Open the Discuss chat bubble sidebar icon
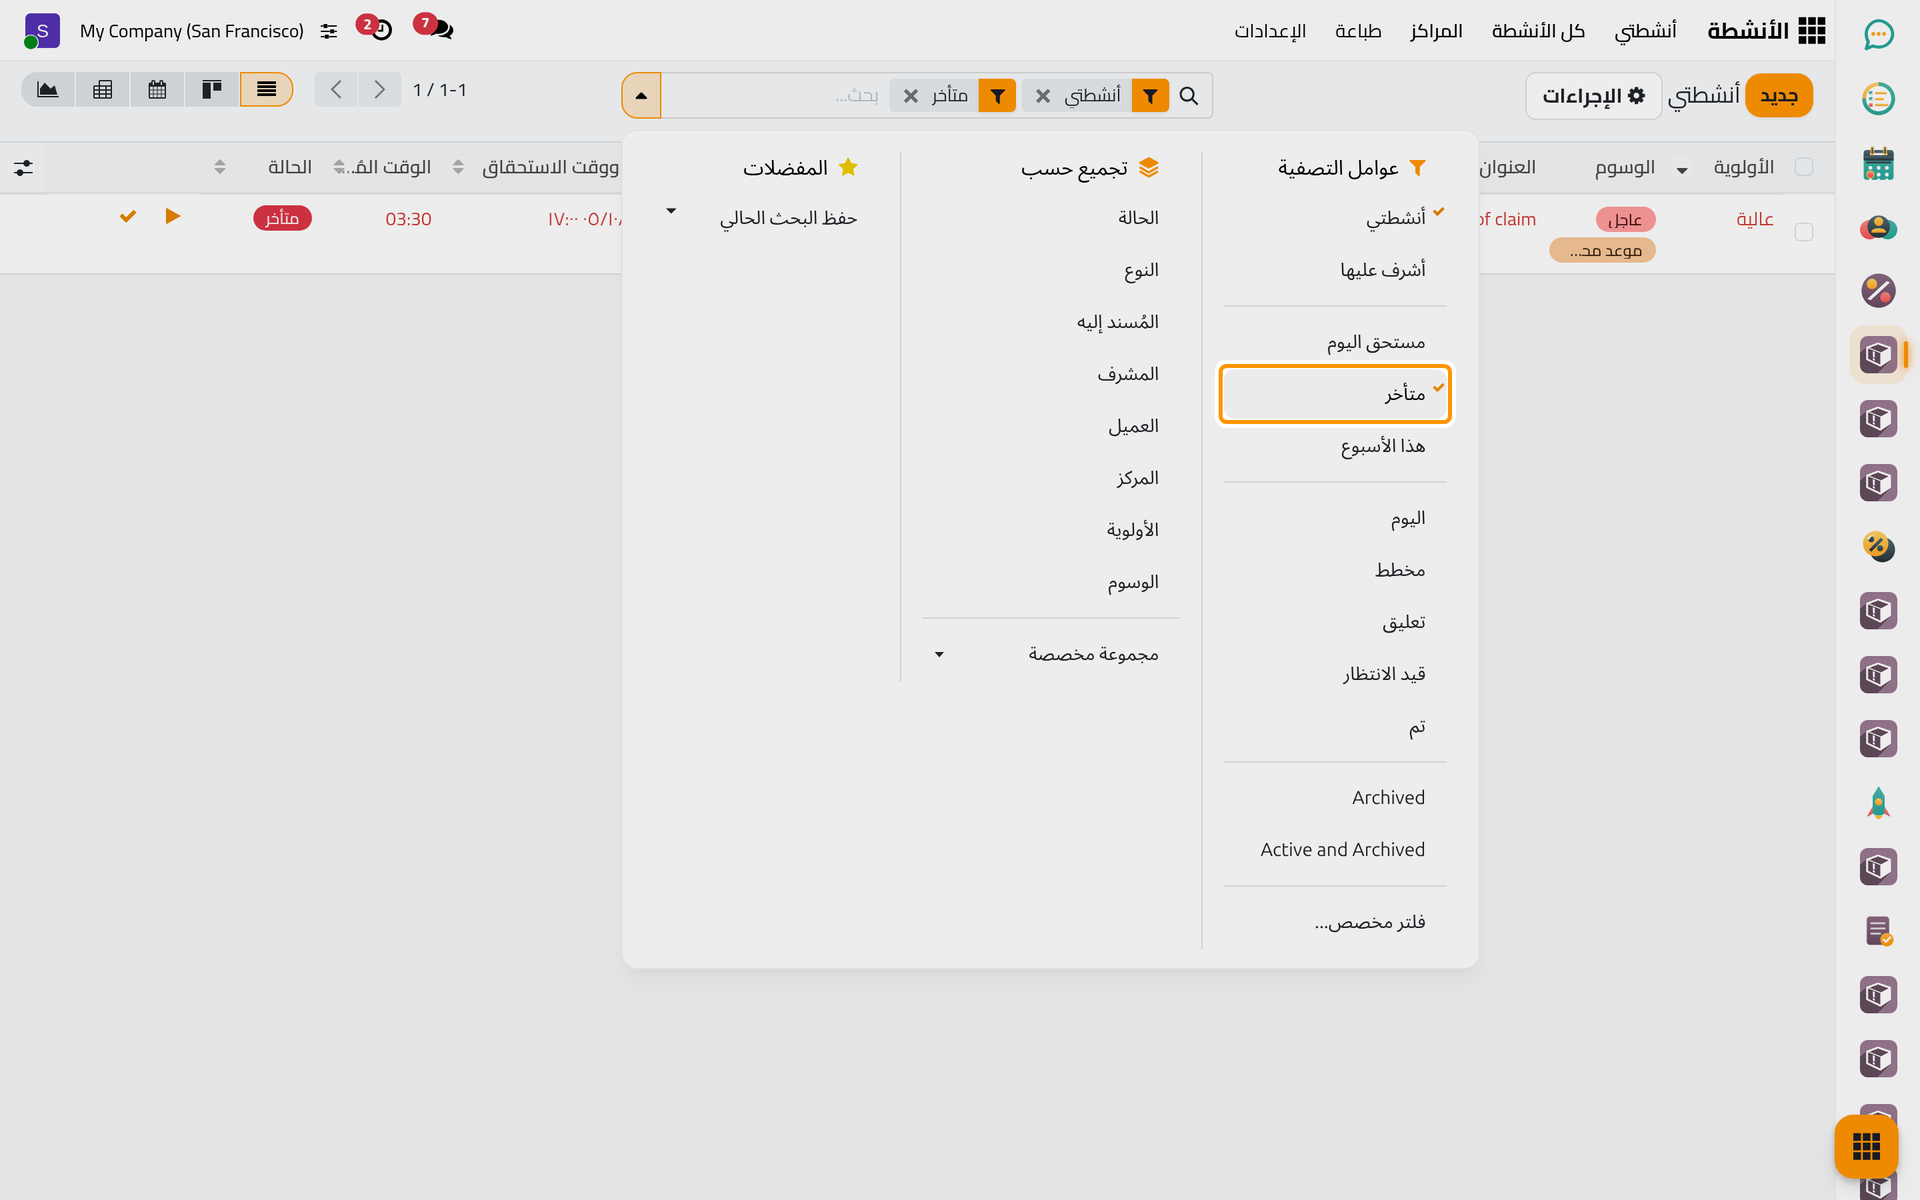The image size is (1920, 1200). coord(1878,35)
